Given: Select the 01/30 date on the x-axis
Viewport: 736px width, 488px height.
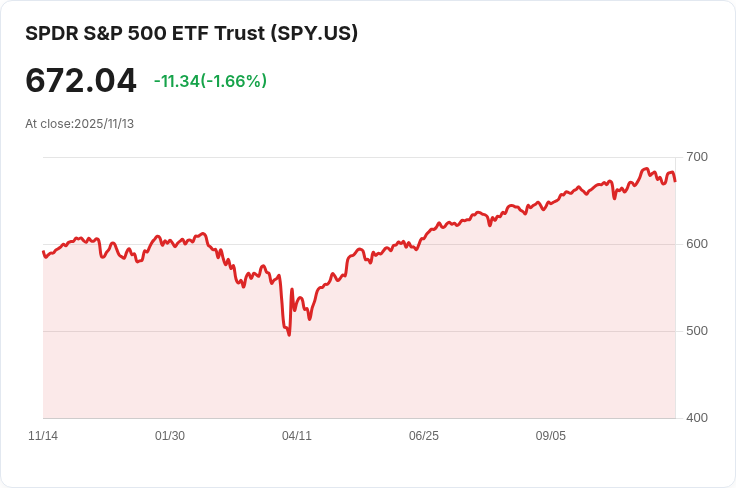Looking at the screenshot, I should point(170,436).
